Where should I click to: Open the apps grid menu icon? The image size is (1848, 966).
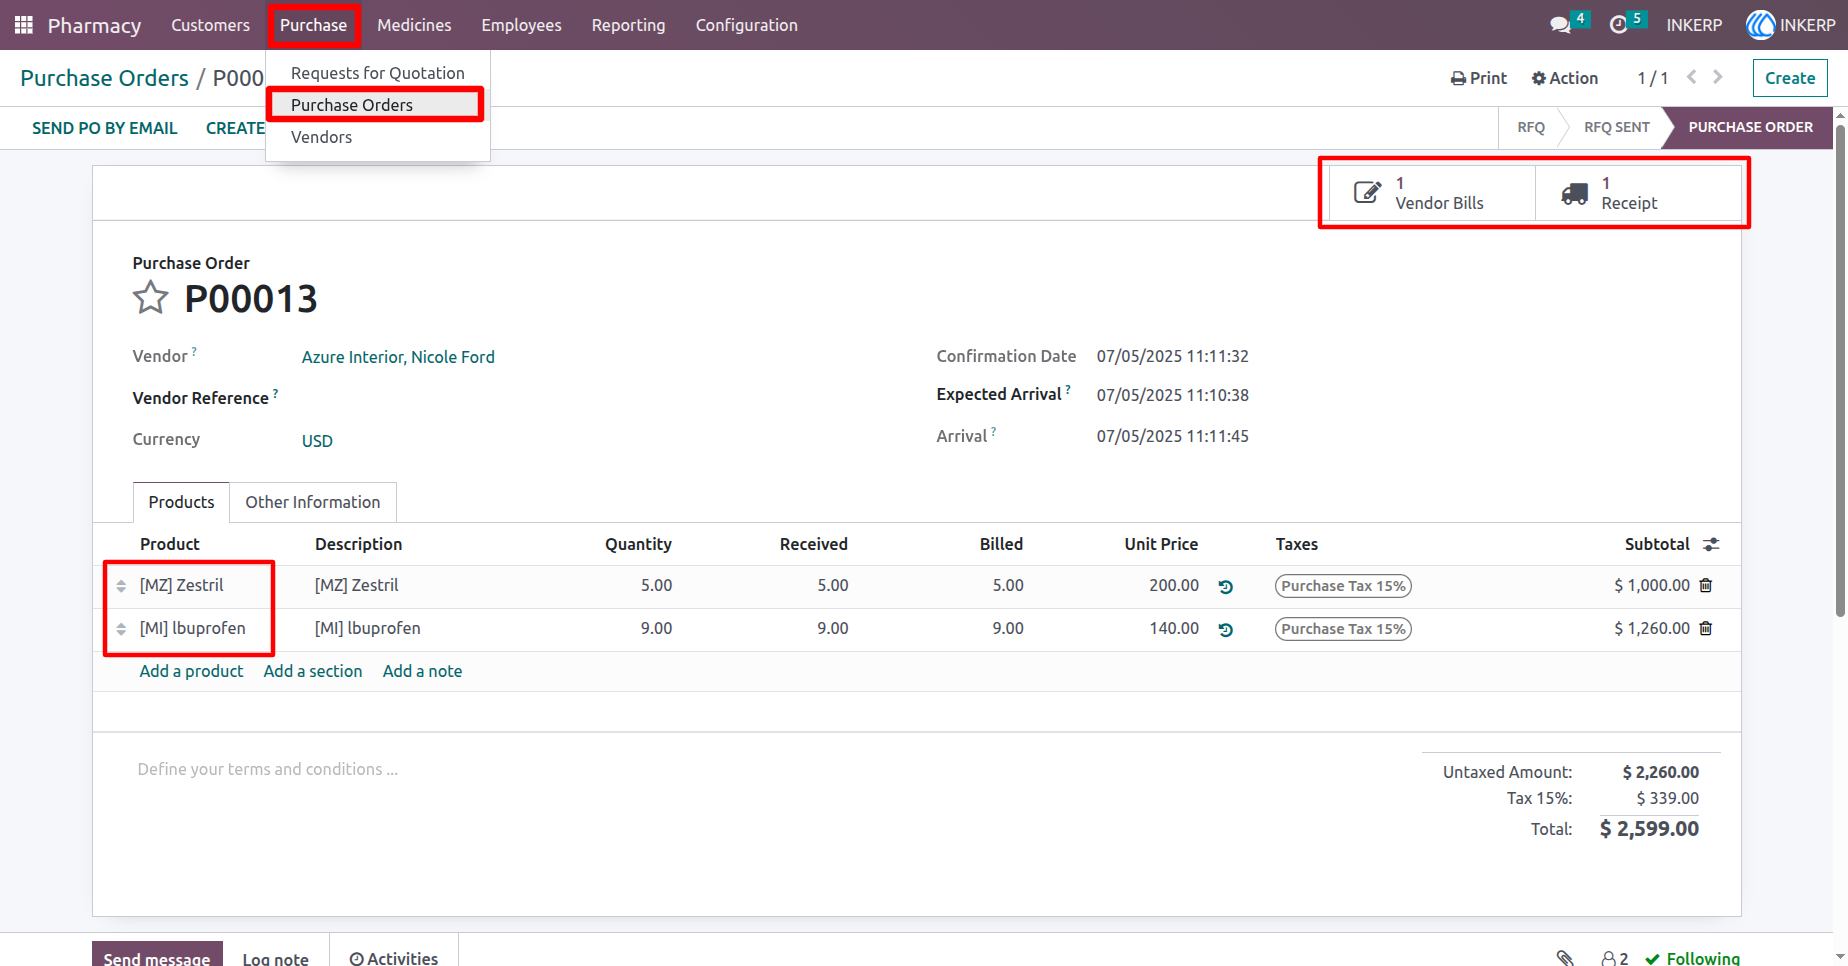24,25
